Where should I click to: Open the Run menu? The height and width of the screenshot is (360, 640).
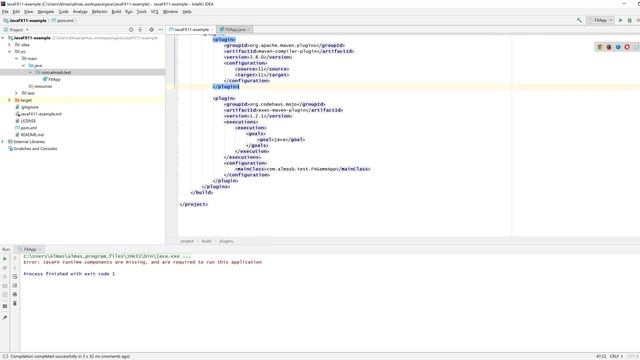point(129,12)
